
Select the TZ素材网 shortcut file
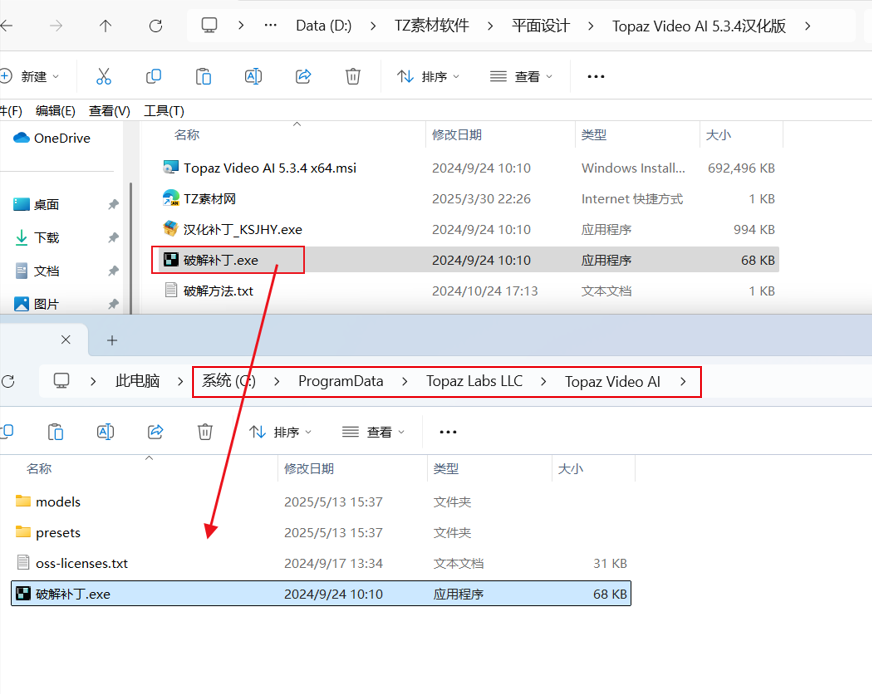coord(468,199)
